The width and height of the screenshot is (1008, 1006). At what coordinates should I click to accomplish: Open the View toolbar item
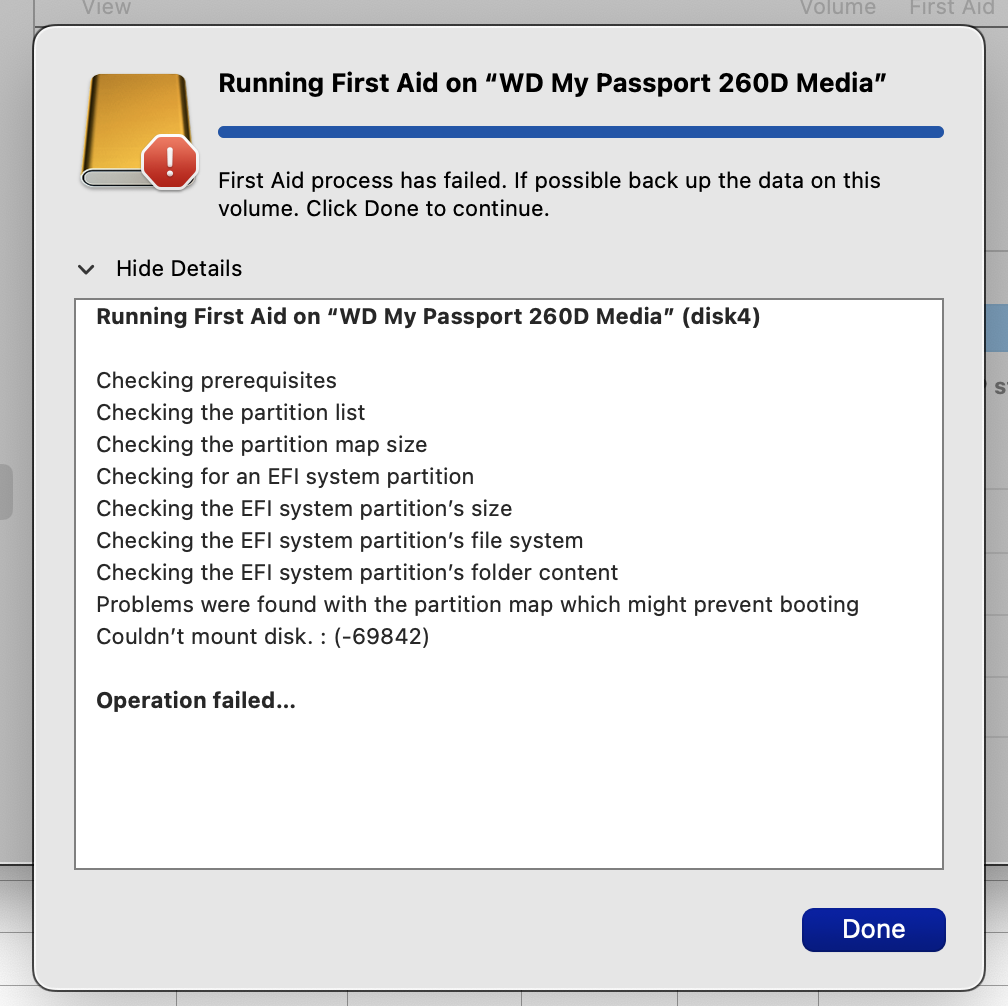coord(107,8)
